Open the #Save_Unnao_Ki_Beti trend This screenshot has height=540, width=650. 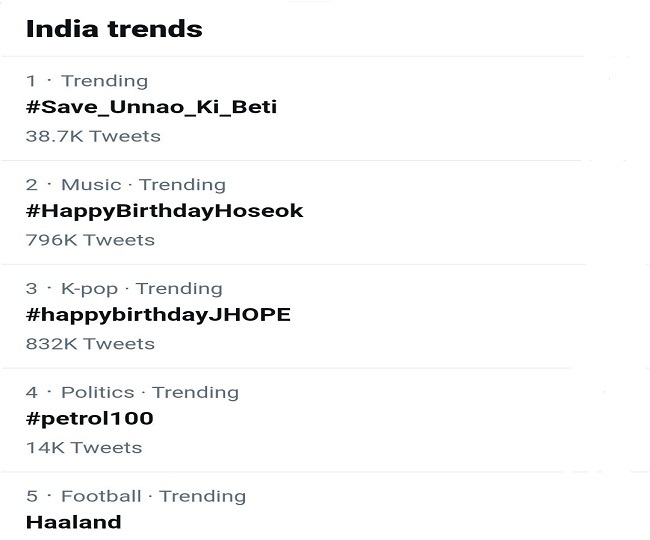(x=150, y=107)
